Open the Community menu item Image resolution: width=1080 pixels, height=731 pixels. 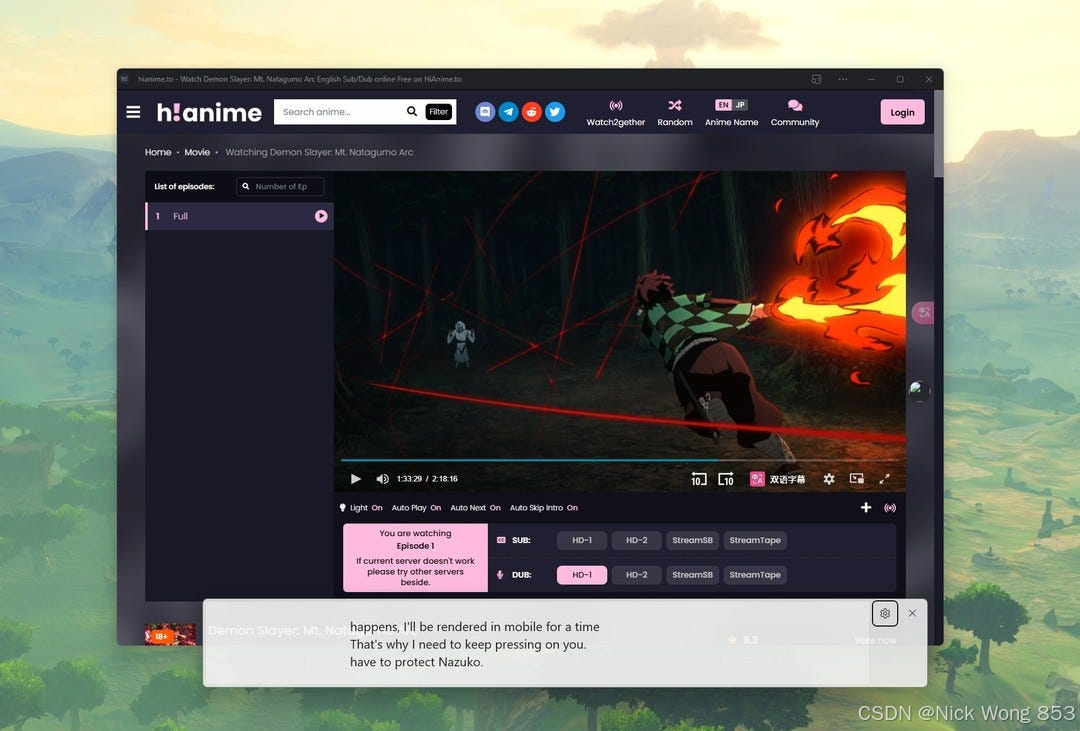[x=795, y=113]
